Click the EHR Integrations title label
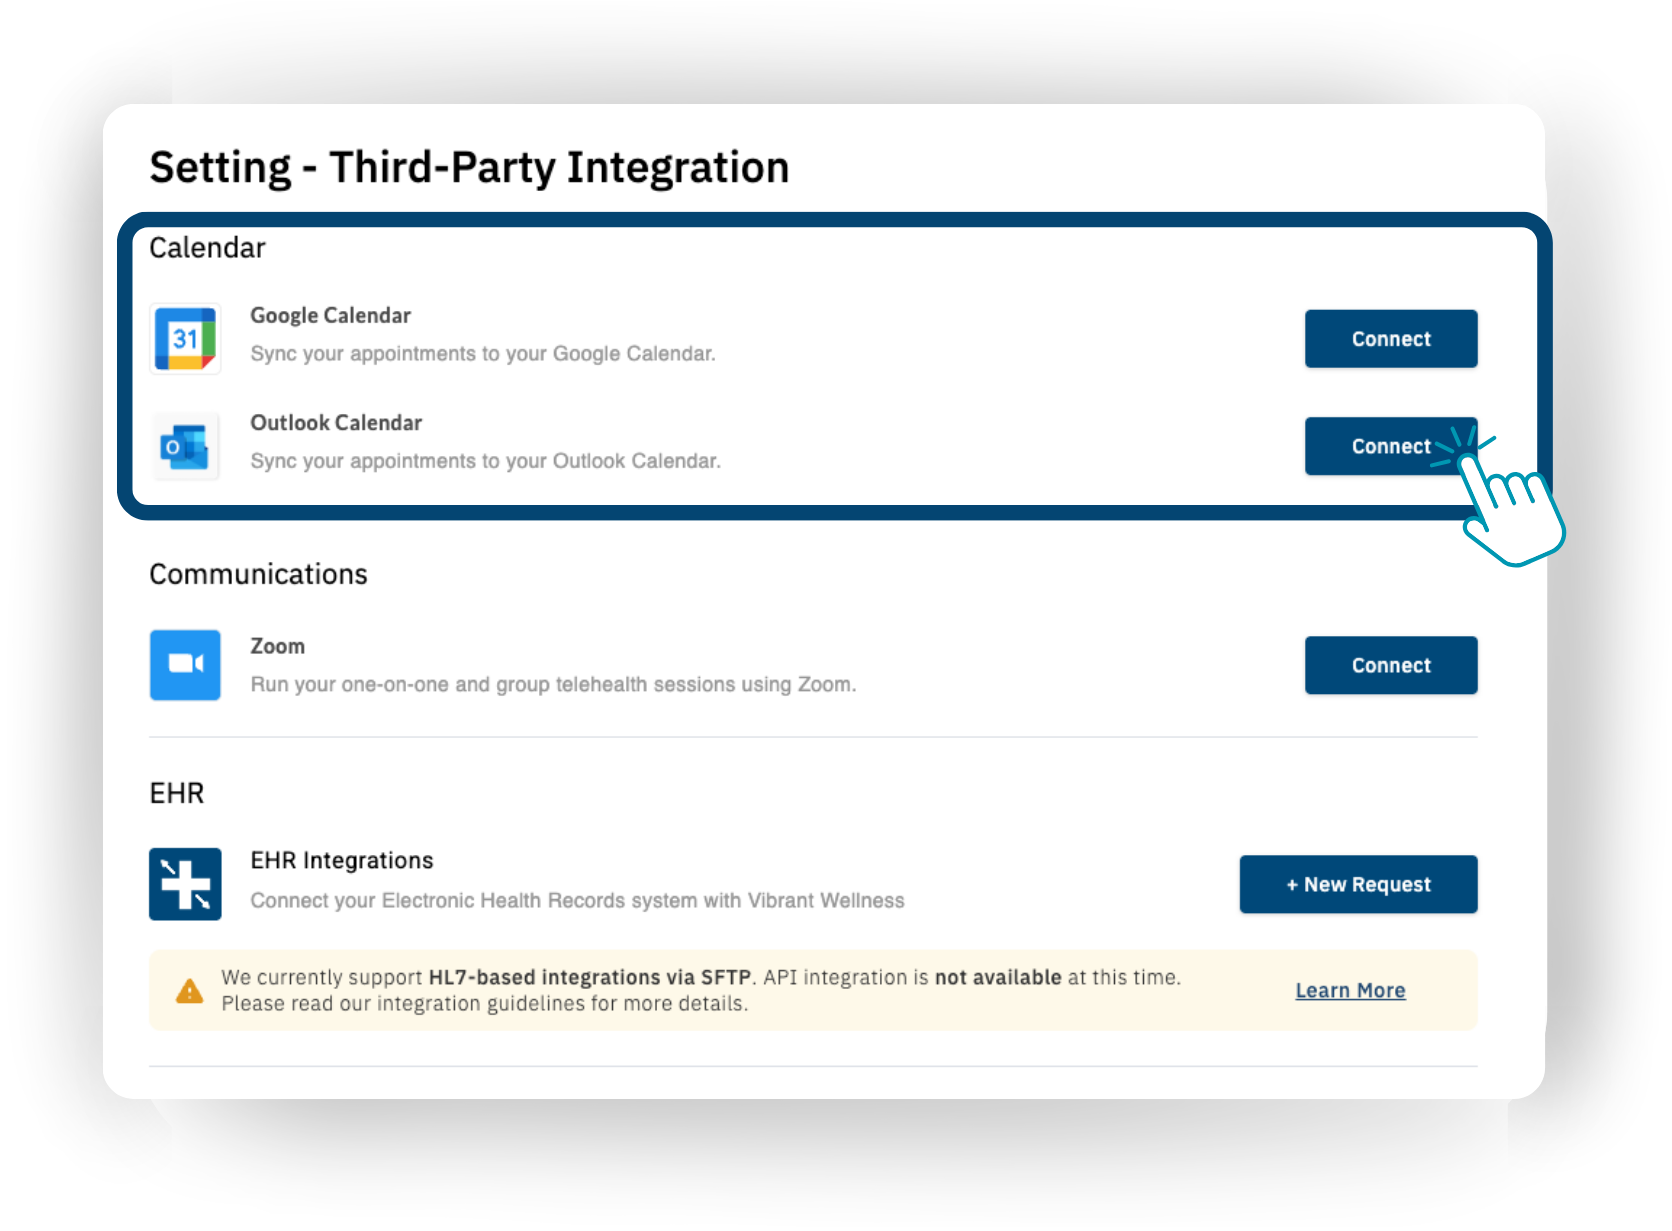1672x1231 pixels. [341, 860]
